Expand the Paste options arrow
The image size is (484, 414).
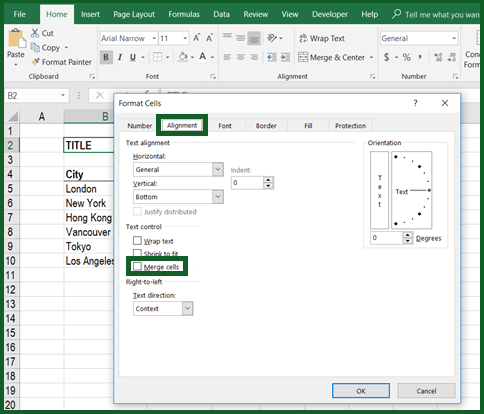tap(16, 64)
